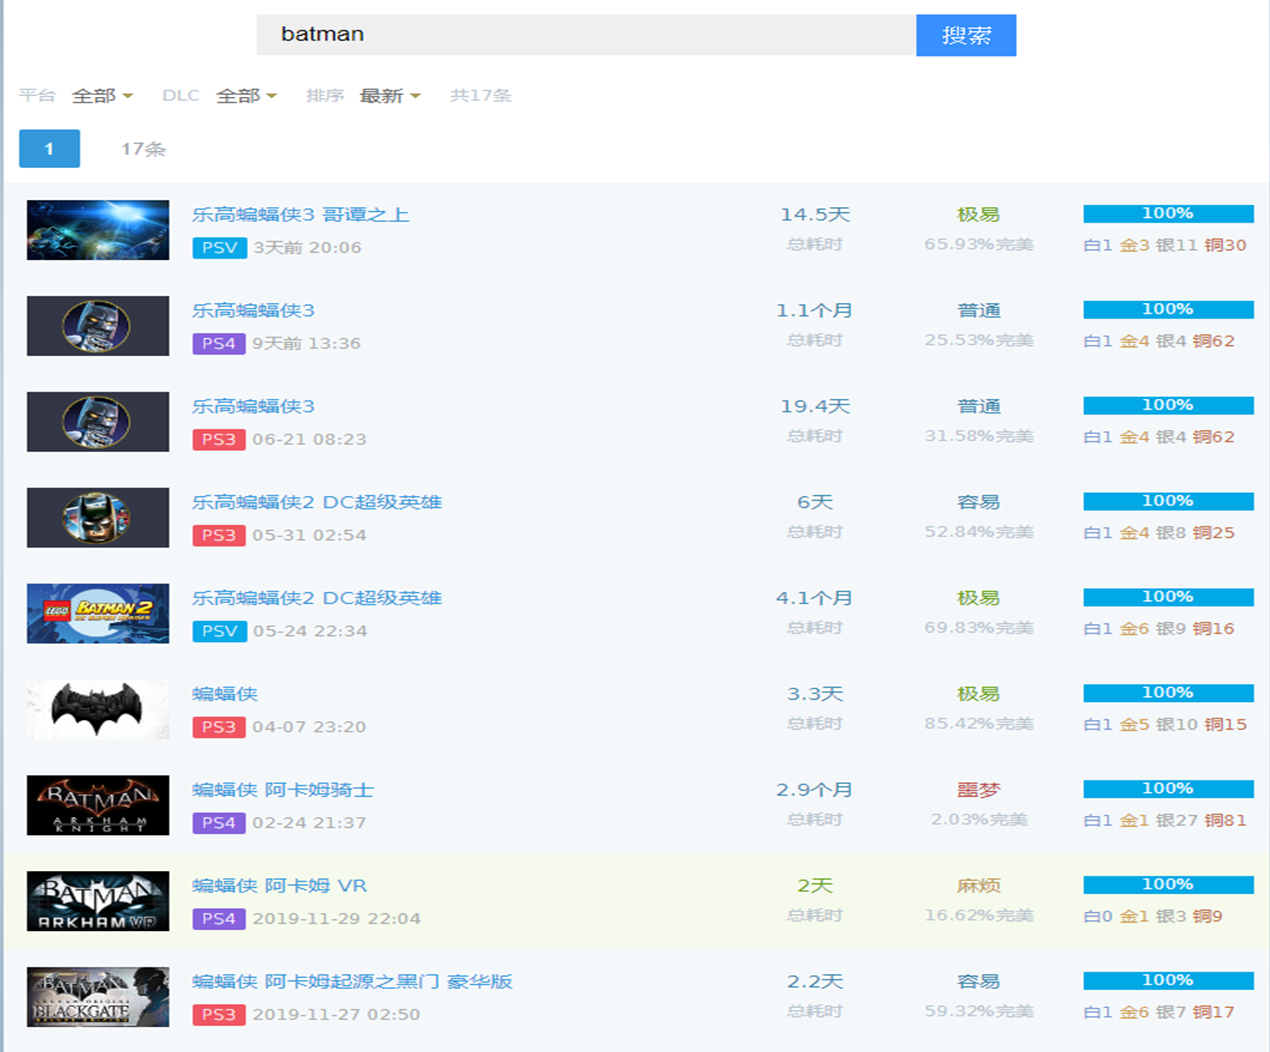Screen dimensions: 1270x1052
Task: Open the 蝙蝠侠 阿卡姆 VR title link
Action: pos(280,886)
